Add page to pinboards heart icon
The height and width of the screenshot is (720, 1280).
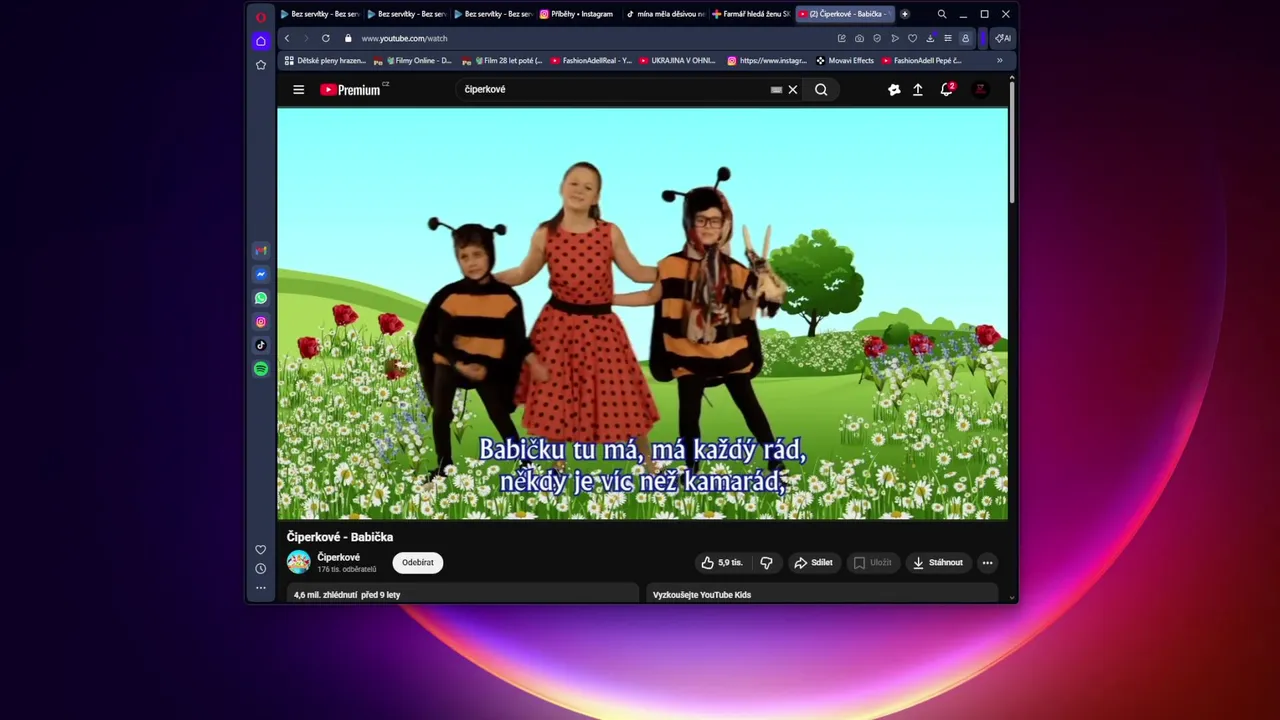point(912,38)
